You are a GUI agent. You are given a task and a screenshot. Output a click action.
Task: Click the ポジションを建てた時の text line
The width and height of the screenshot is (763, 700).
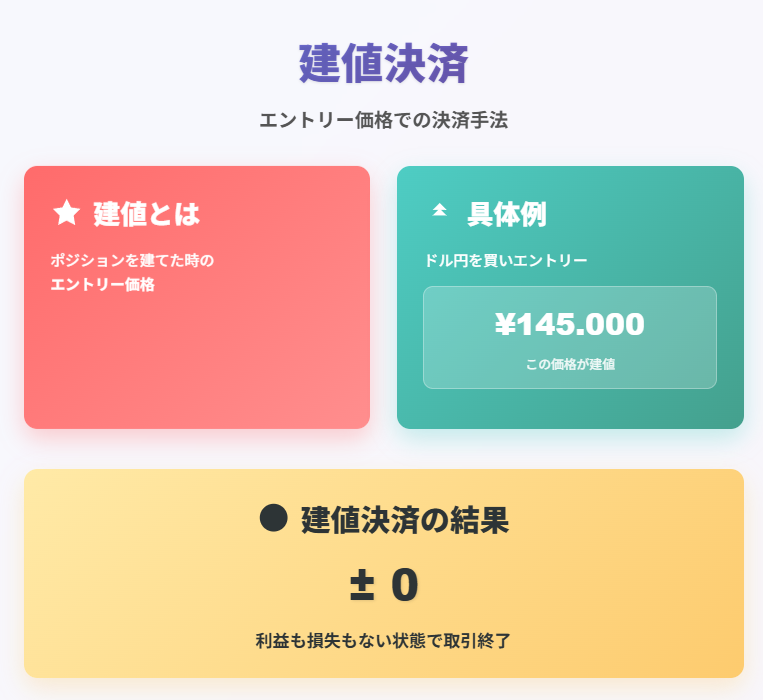(x=132, y=260)
